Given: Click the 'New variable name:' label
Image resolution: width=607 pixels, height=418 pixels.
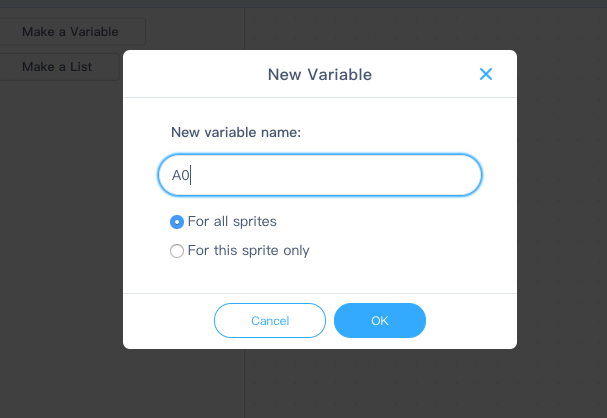Looking at the screenshot, I should (236, 132).
